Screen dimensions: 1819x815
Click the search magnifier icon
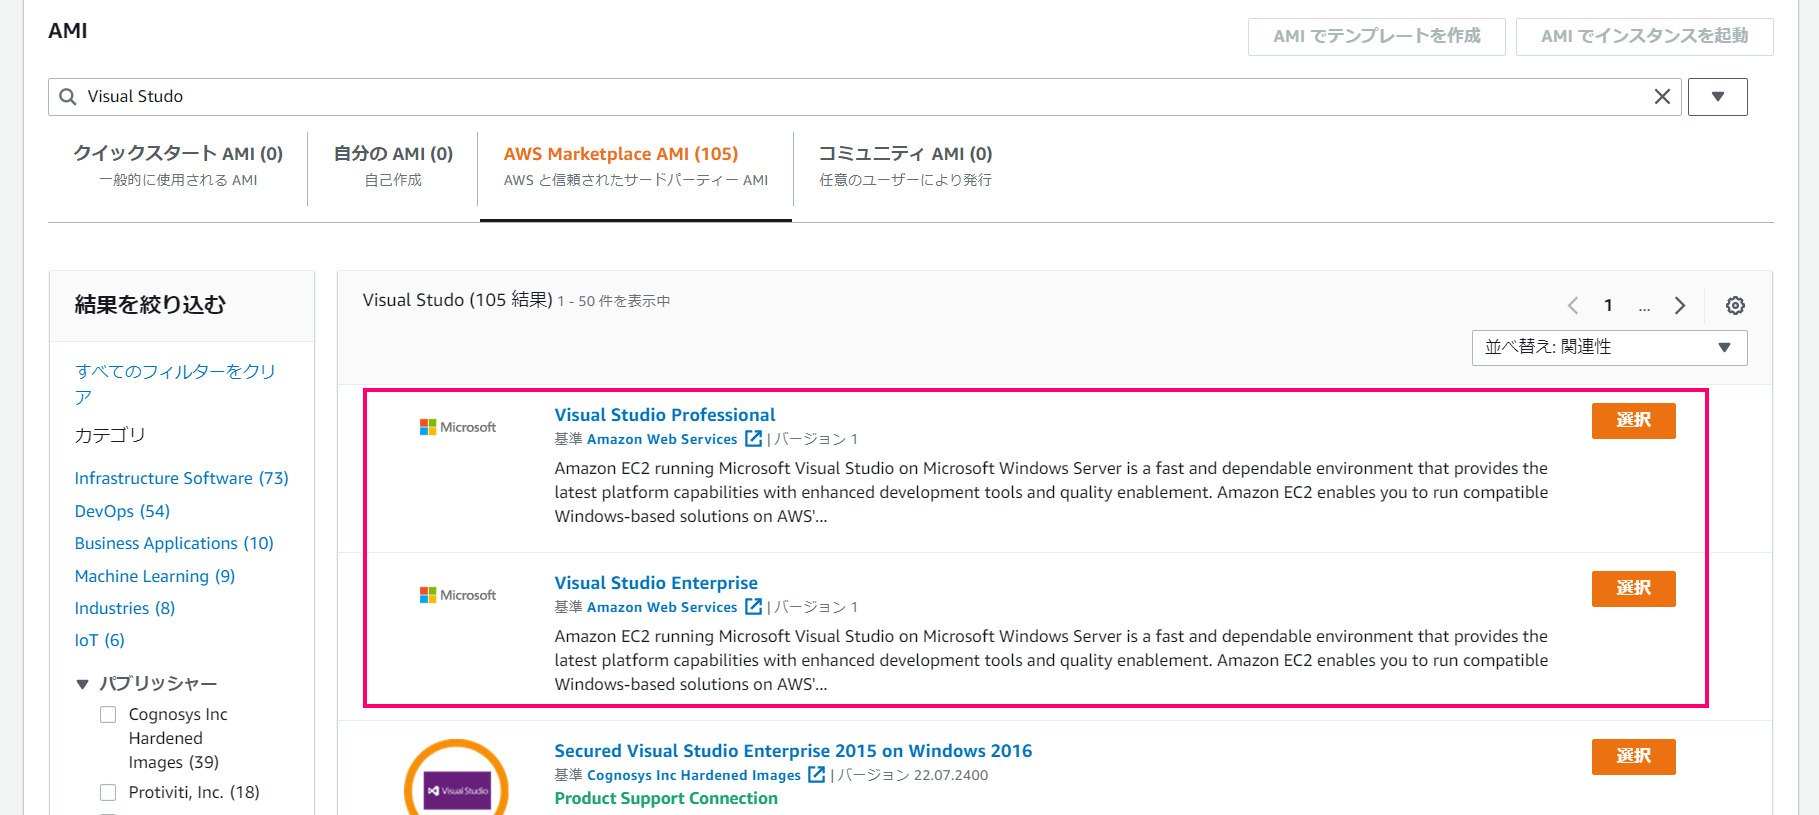click(68, 97)
